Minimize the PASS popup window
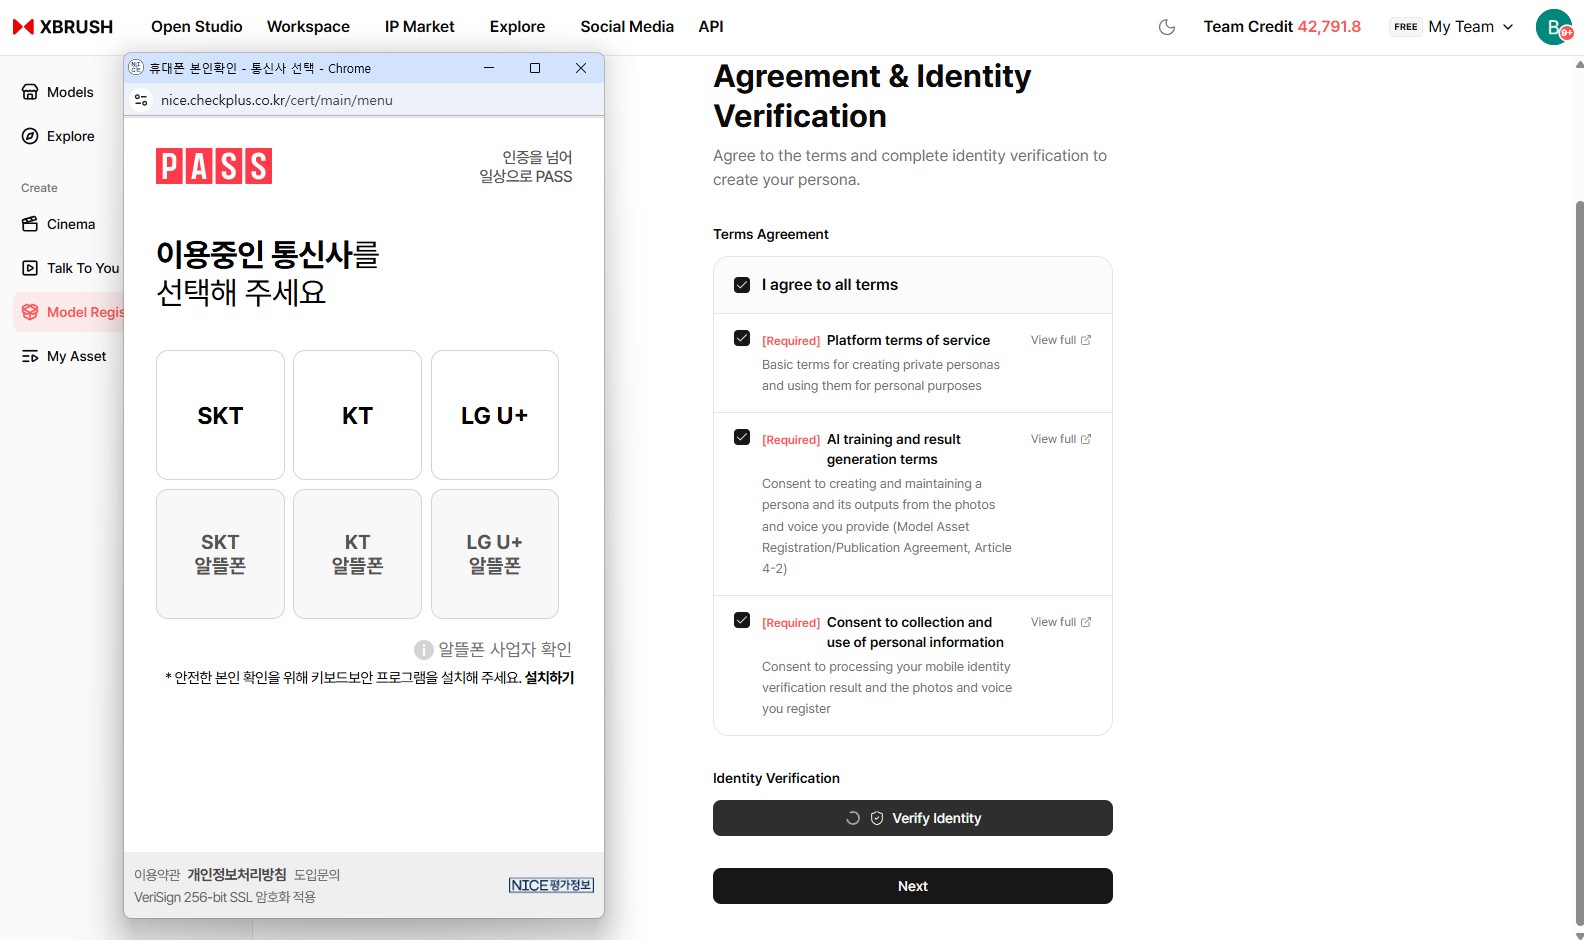The image size is (1584, 940). click(x=489, y=68)
